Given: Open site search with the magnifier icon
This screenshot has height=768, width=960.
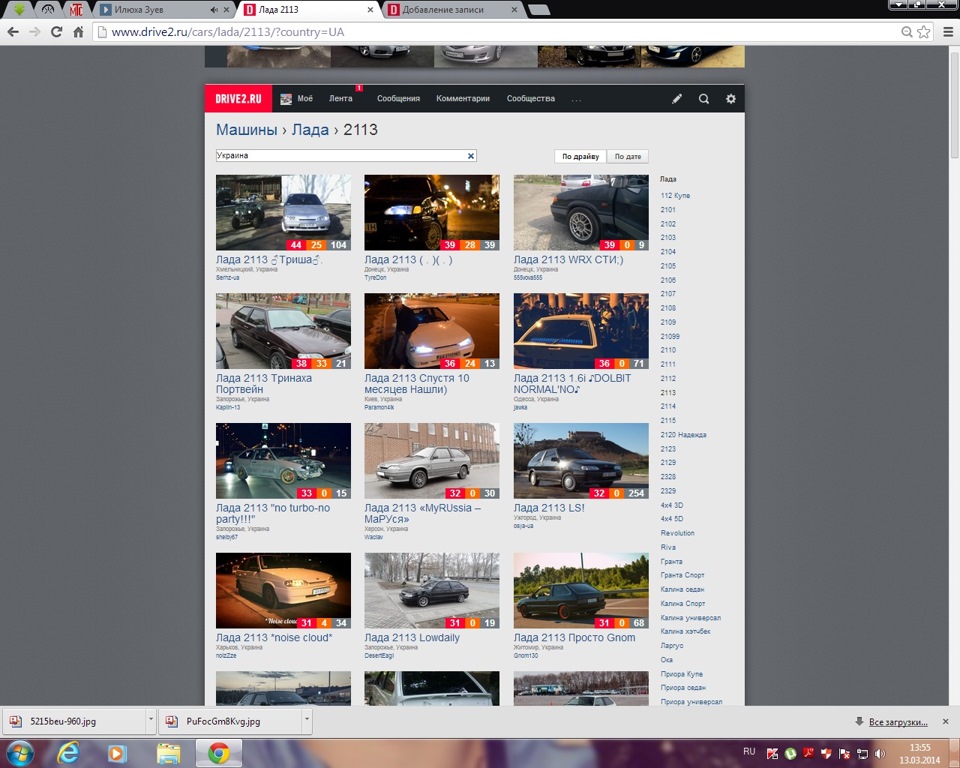Looking at the screenshot, I should (x=704, y=99).
